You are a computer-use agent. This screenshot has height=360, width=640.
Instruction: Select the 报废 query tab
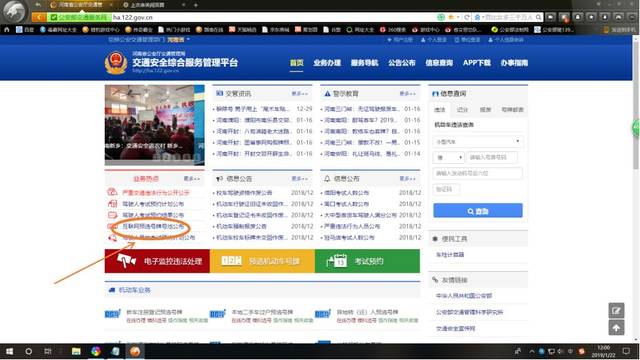(485, 109)
